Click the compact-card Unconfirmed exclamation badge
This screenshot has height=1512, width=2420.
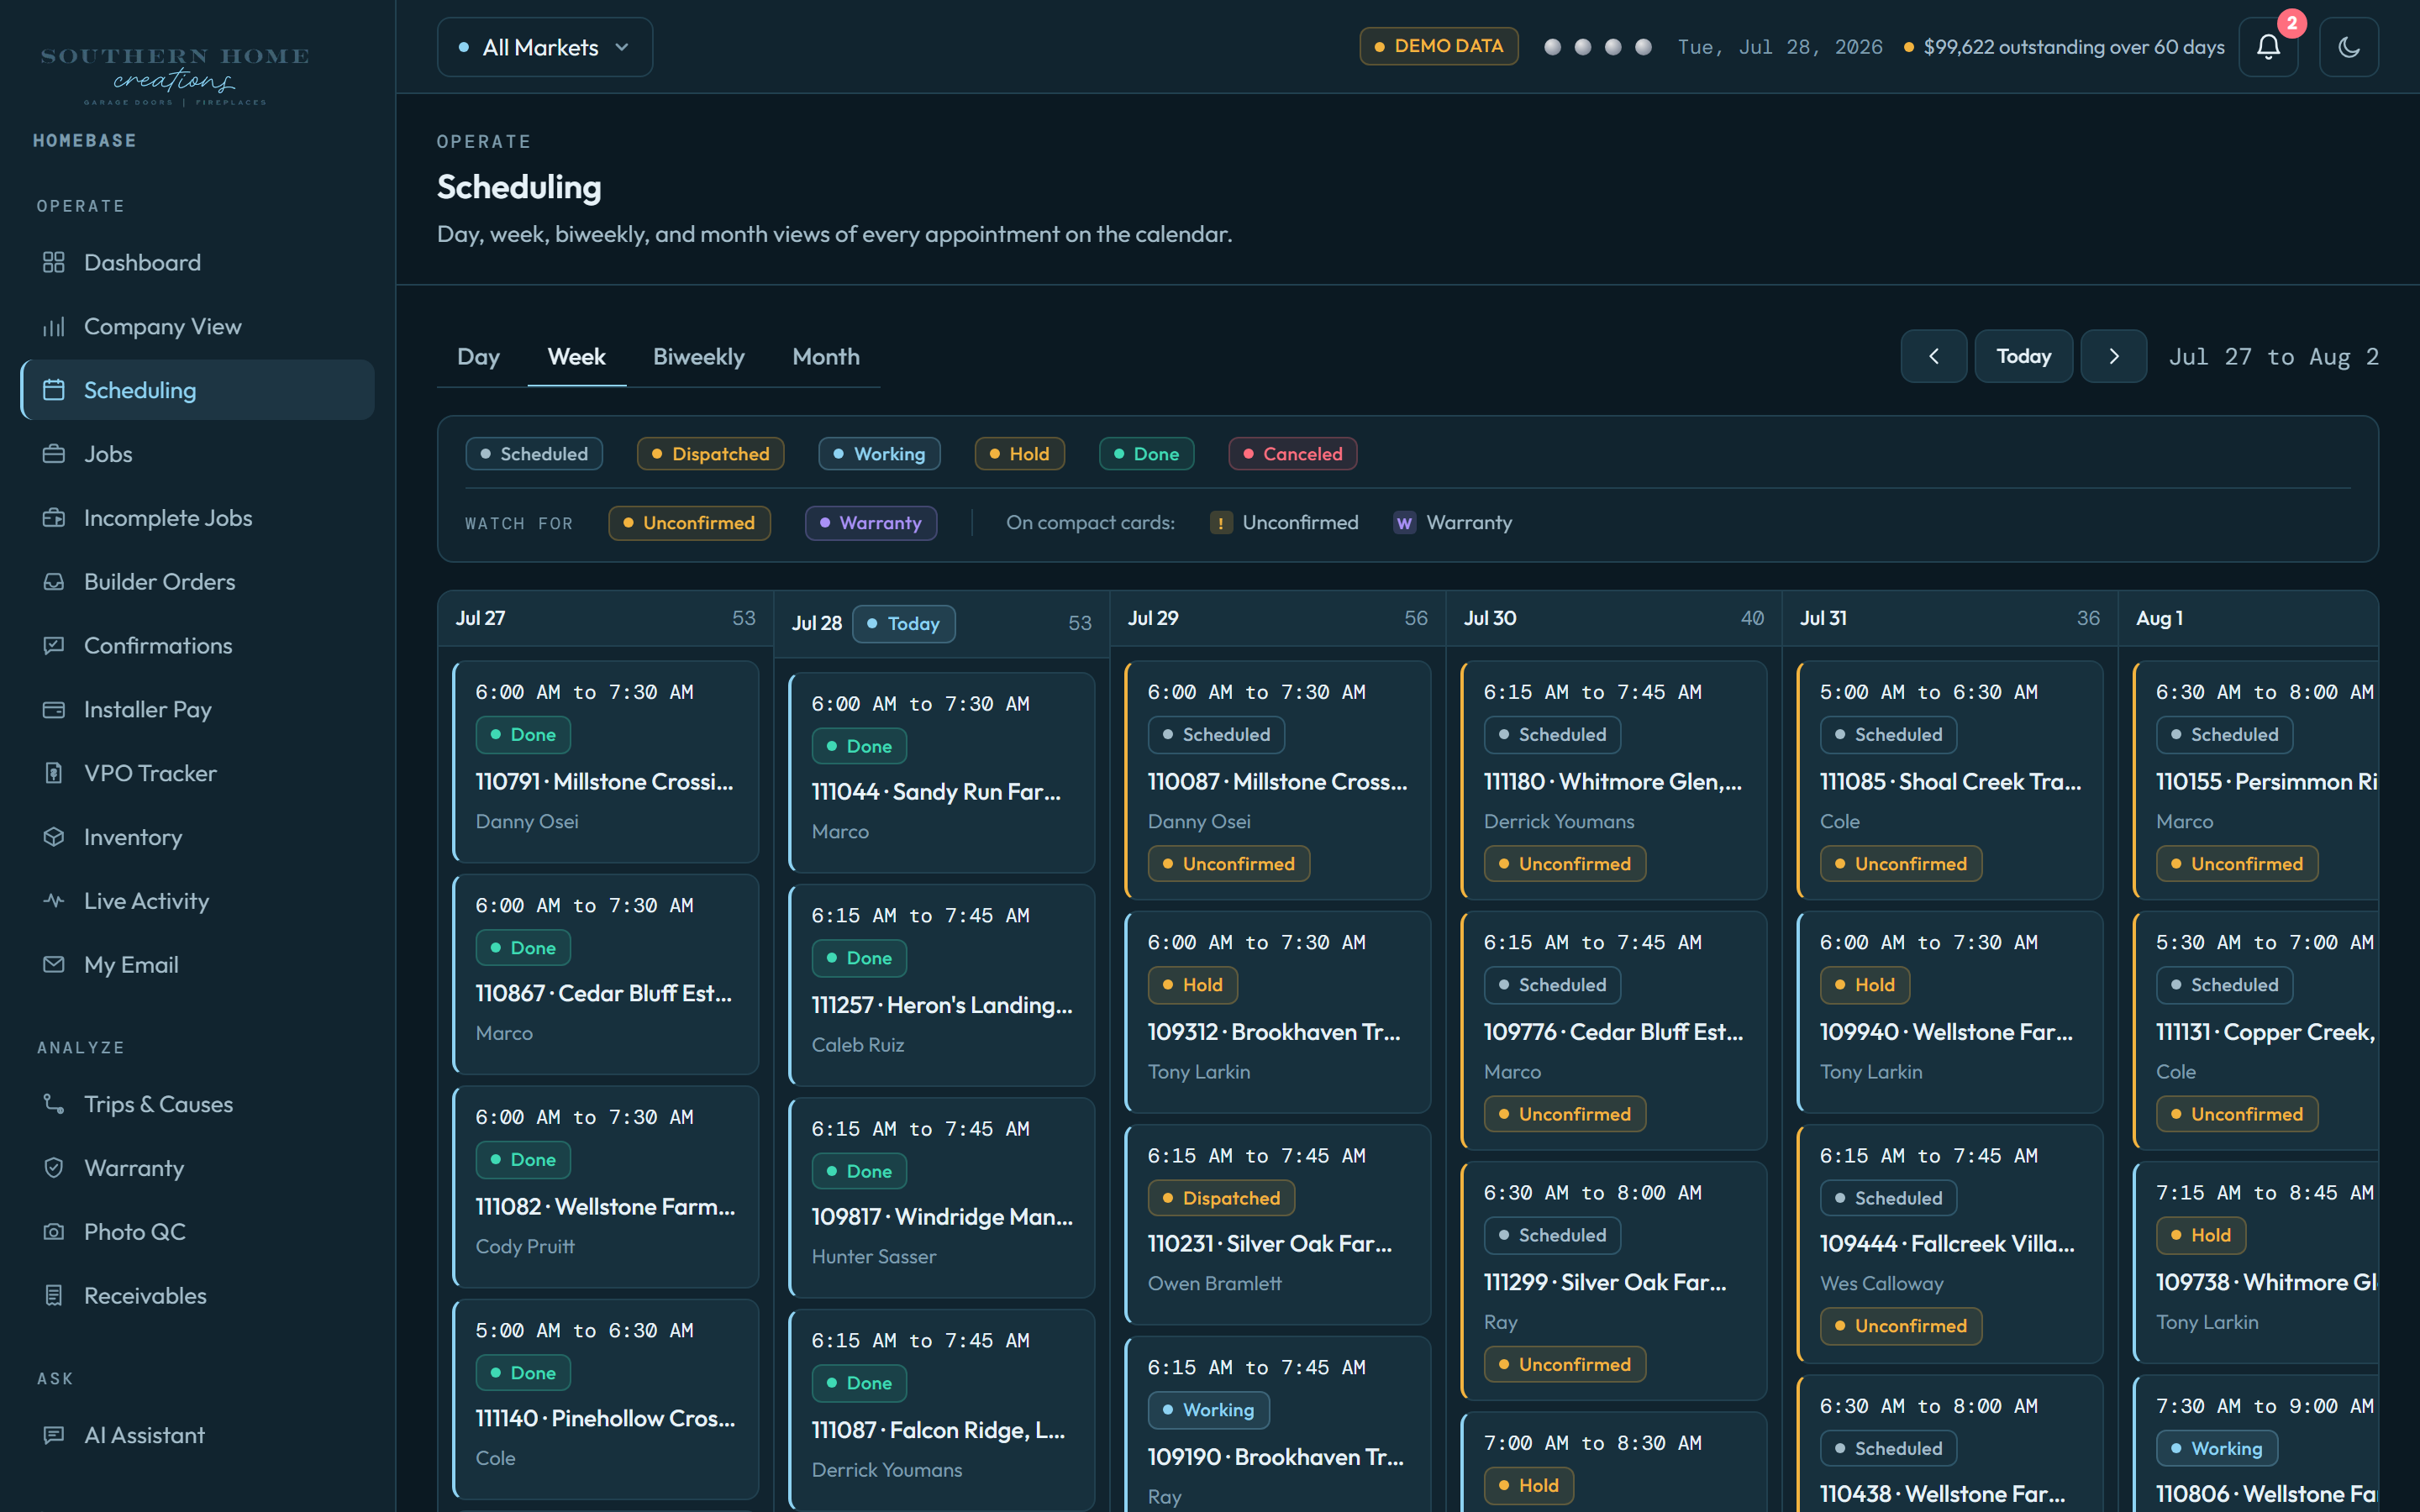click(x=1221, y=523)
